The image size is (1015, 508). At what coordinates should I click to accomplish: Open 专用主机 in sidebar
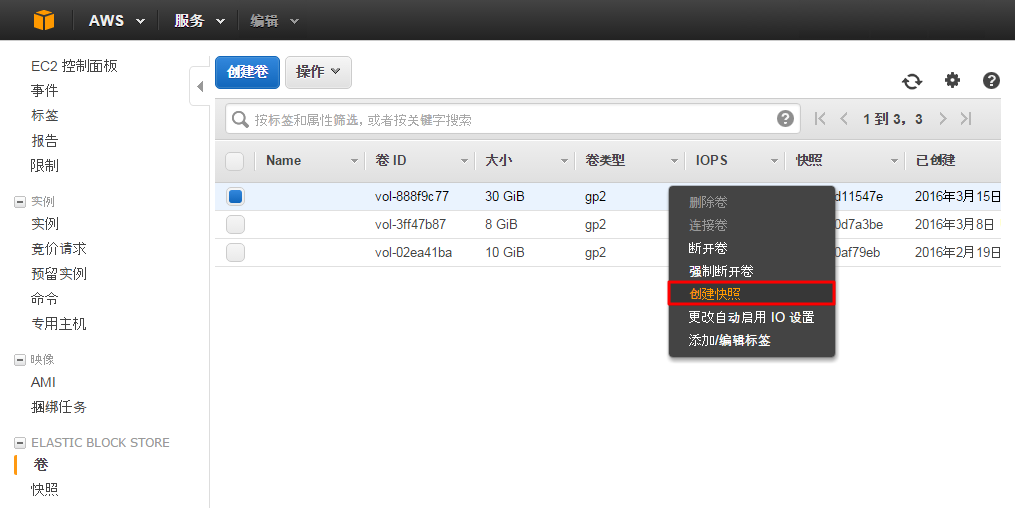pos(59,324)
